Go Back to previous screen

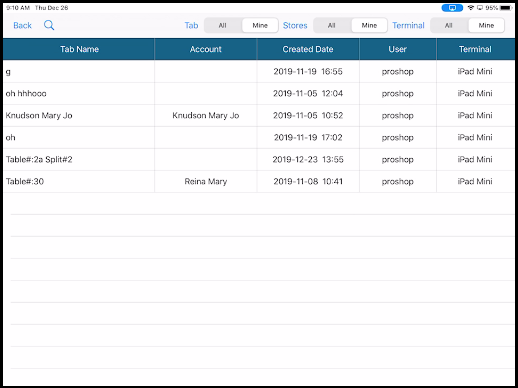pyautogui.click(x=22, y=25)
